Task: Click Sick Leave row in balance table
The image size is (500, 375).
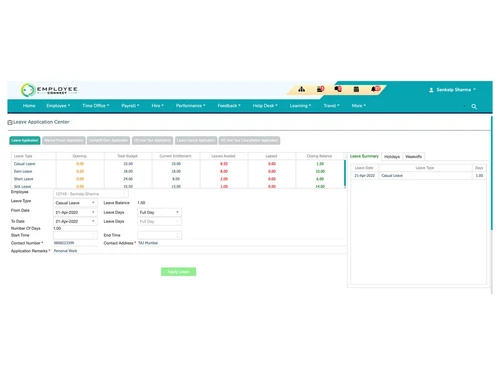Action: [178, 186]
